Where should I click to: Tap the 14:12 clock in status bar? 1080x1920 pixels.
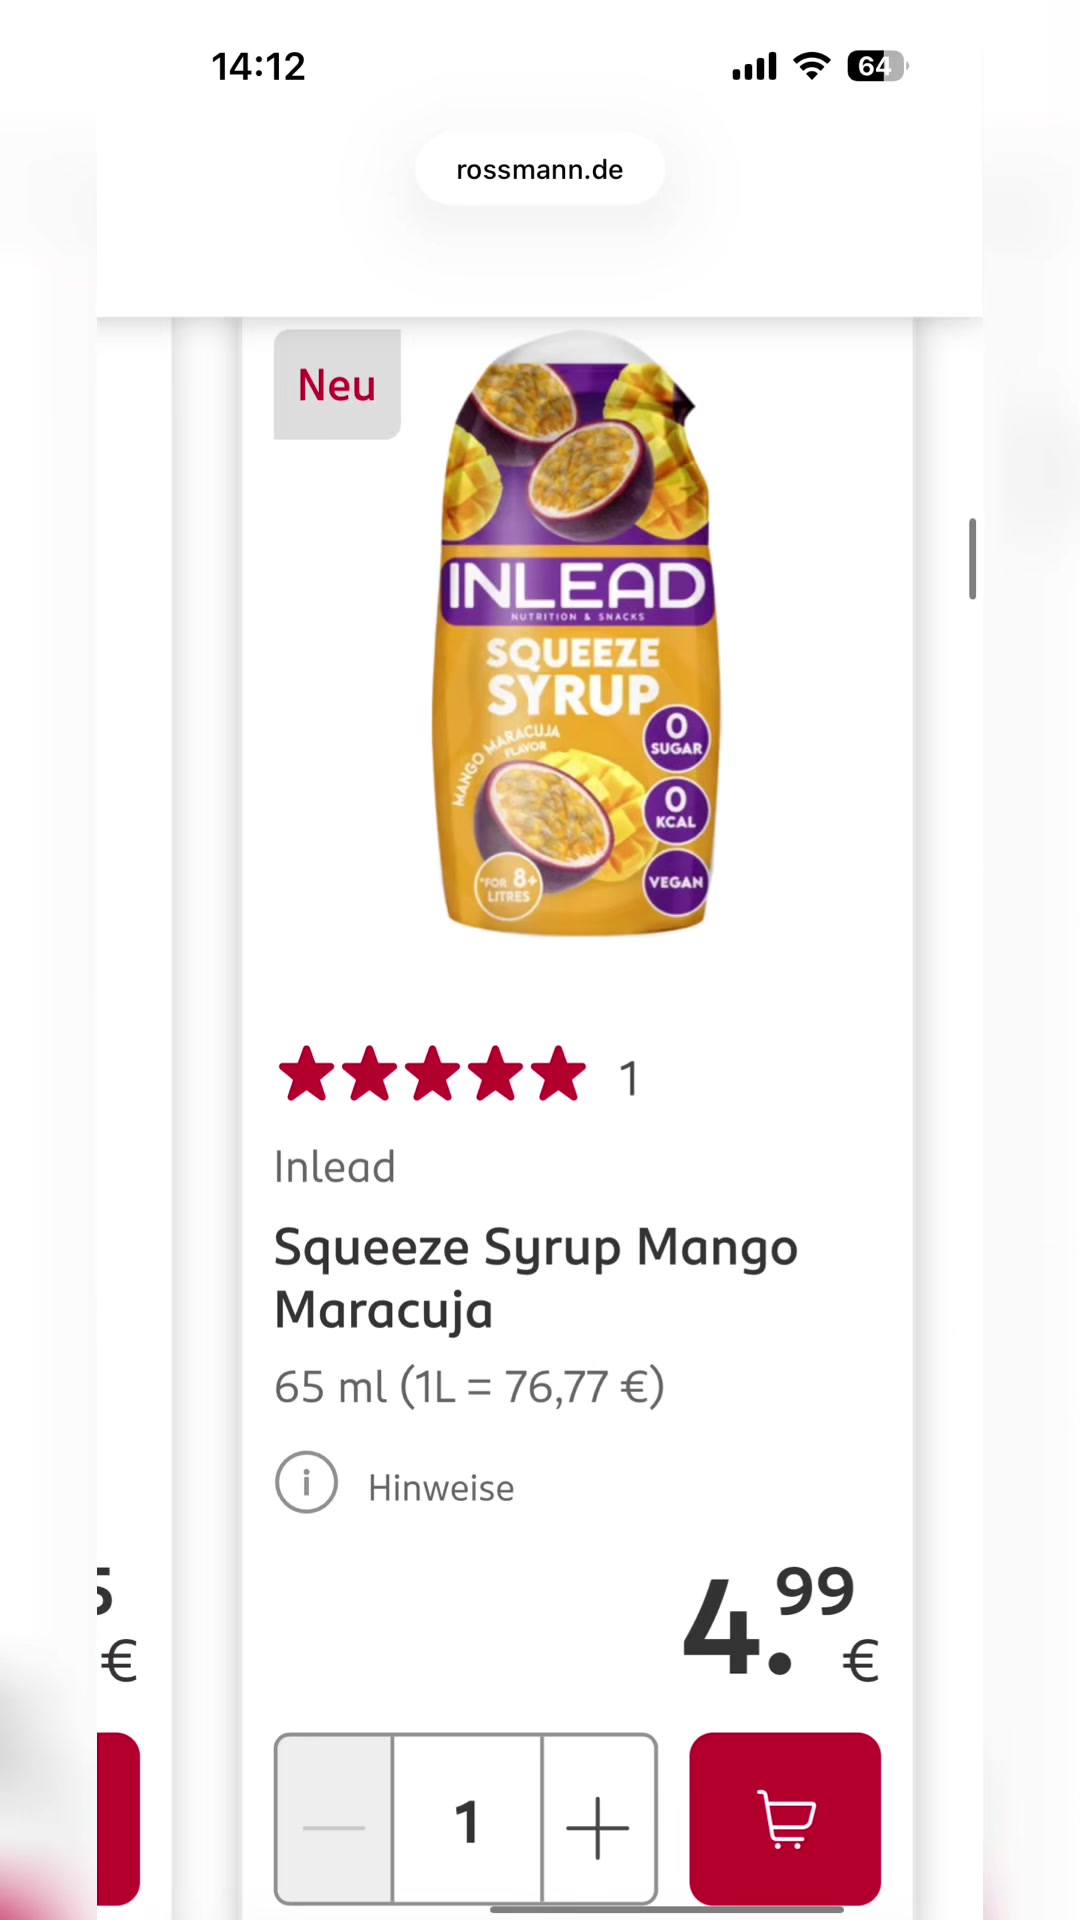(x=258, y=66)
